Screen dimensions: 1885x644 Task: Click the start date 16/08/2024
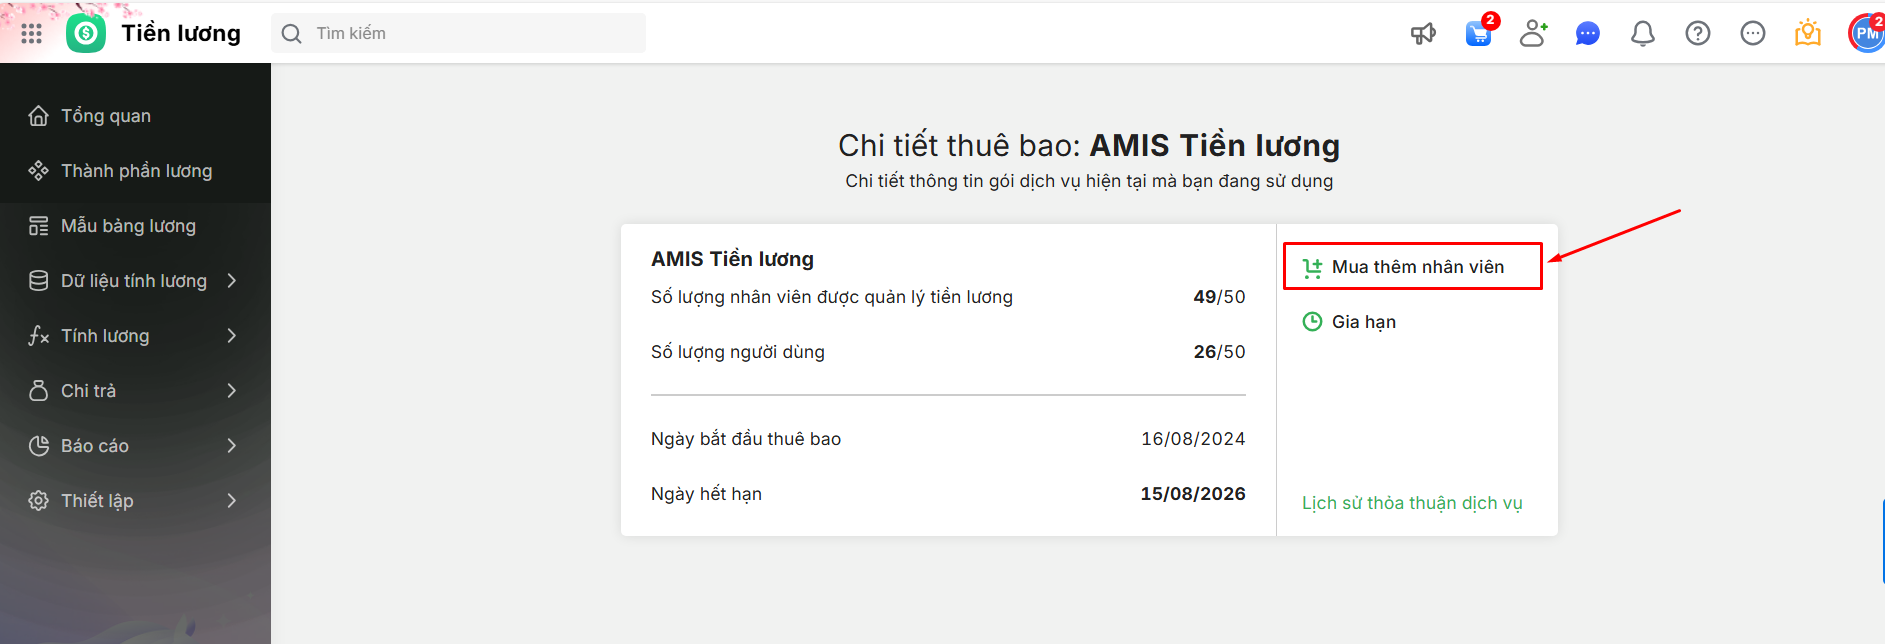(x=1193, y=439)
